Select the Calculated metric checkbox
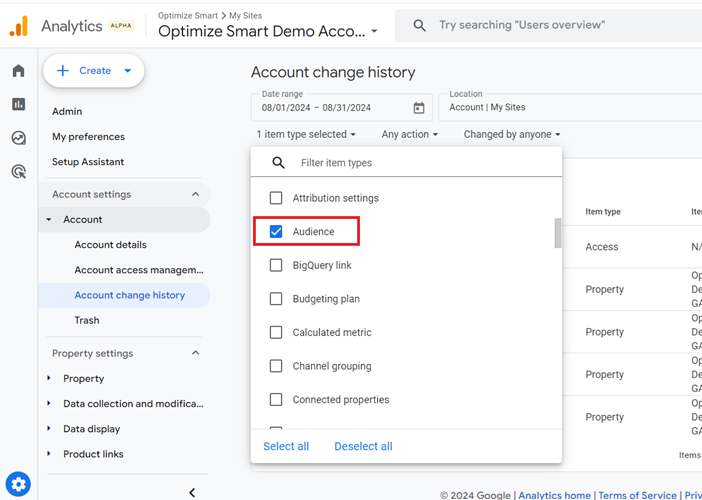This screenshot has height=500, width=702. coord(276,332)
